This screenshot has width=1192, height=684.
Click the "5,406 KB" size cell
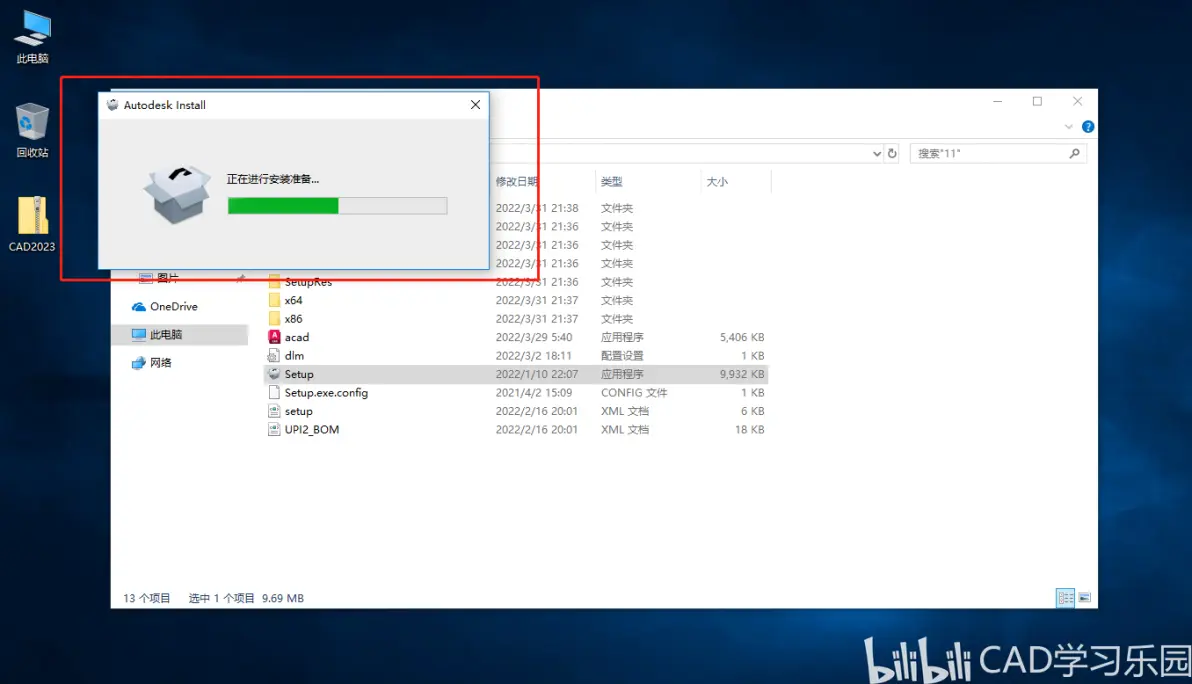point(742,337)
